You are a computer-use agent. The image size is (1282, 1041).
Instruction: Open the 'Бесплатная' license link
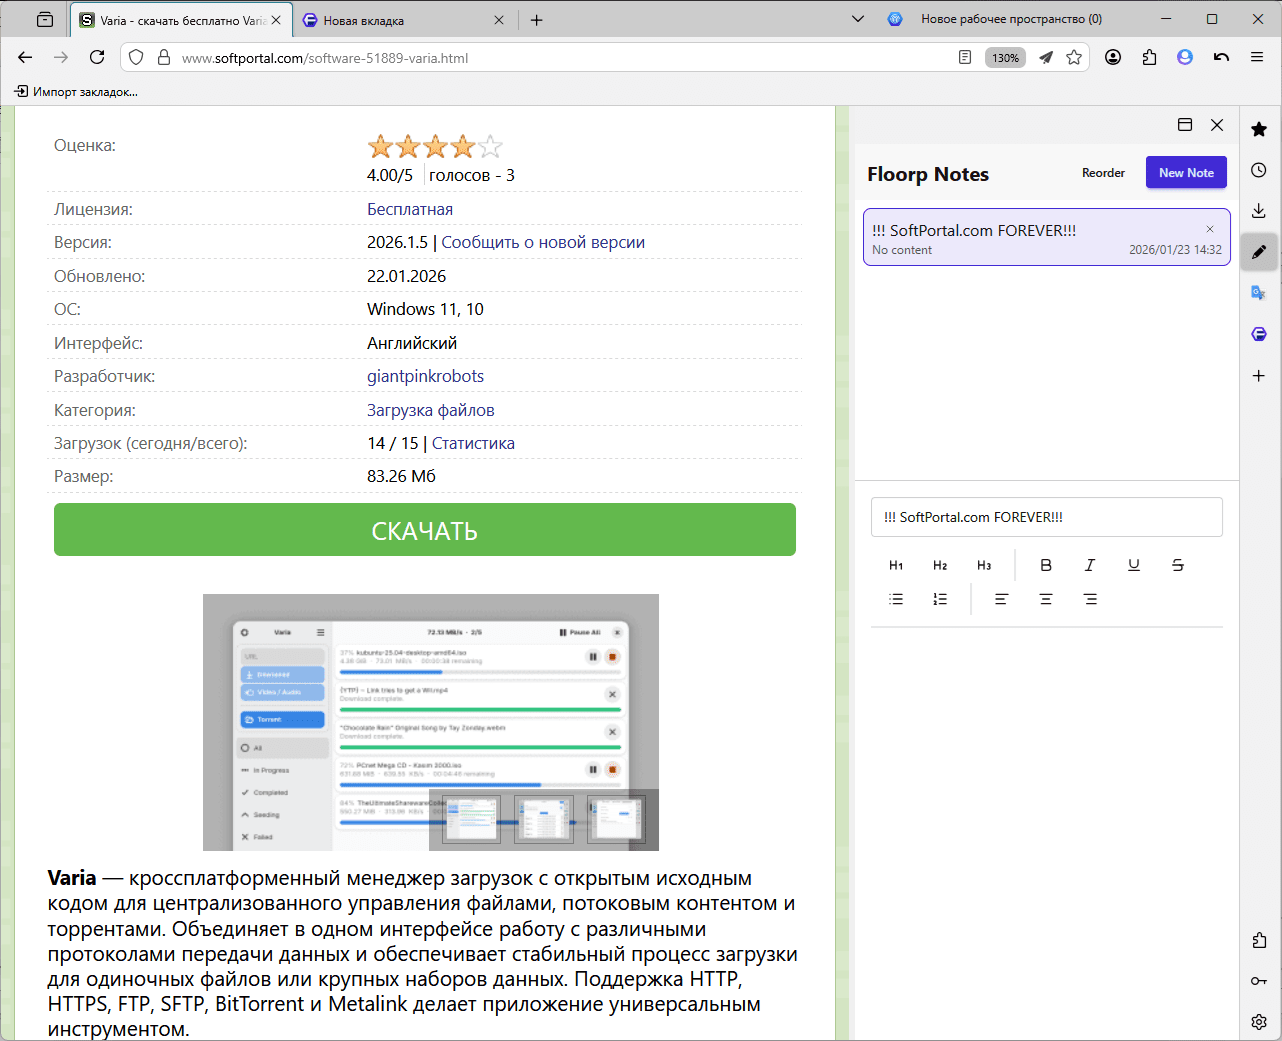[410, 209]
